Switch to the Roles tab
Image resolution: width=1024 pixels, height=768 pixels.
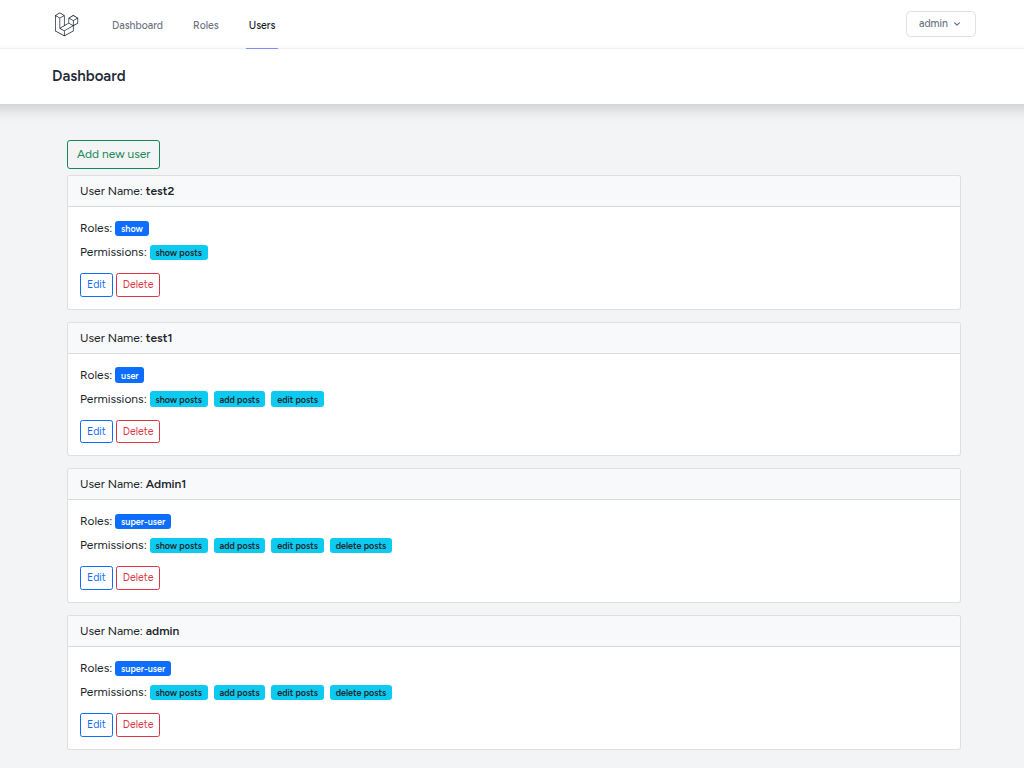pyautogui.click(x=206, y=25)
